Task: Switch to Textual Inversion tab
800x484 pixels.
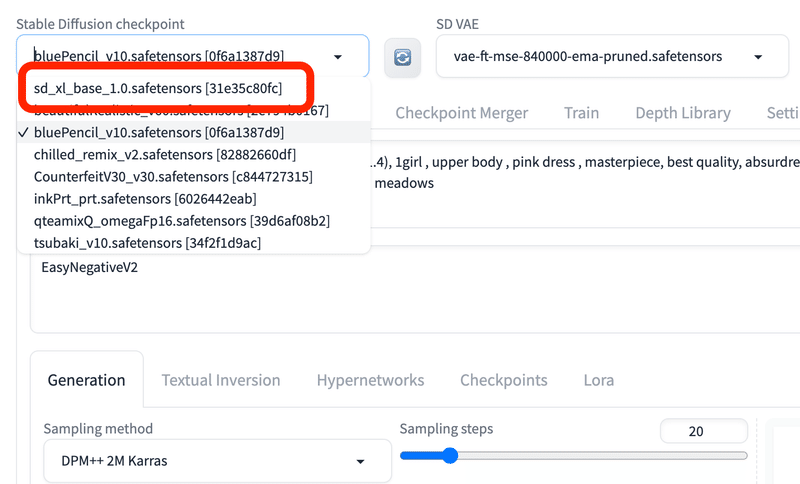Action: point(221,380)
